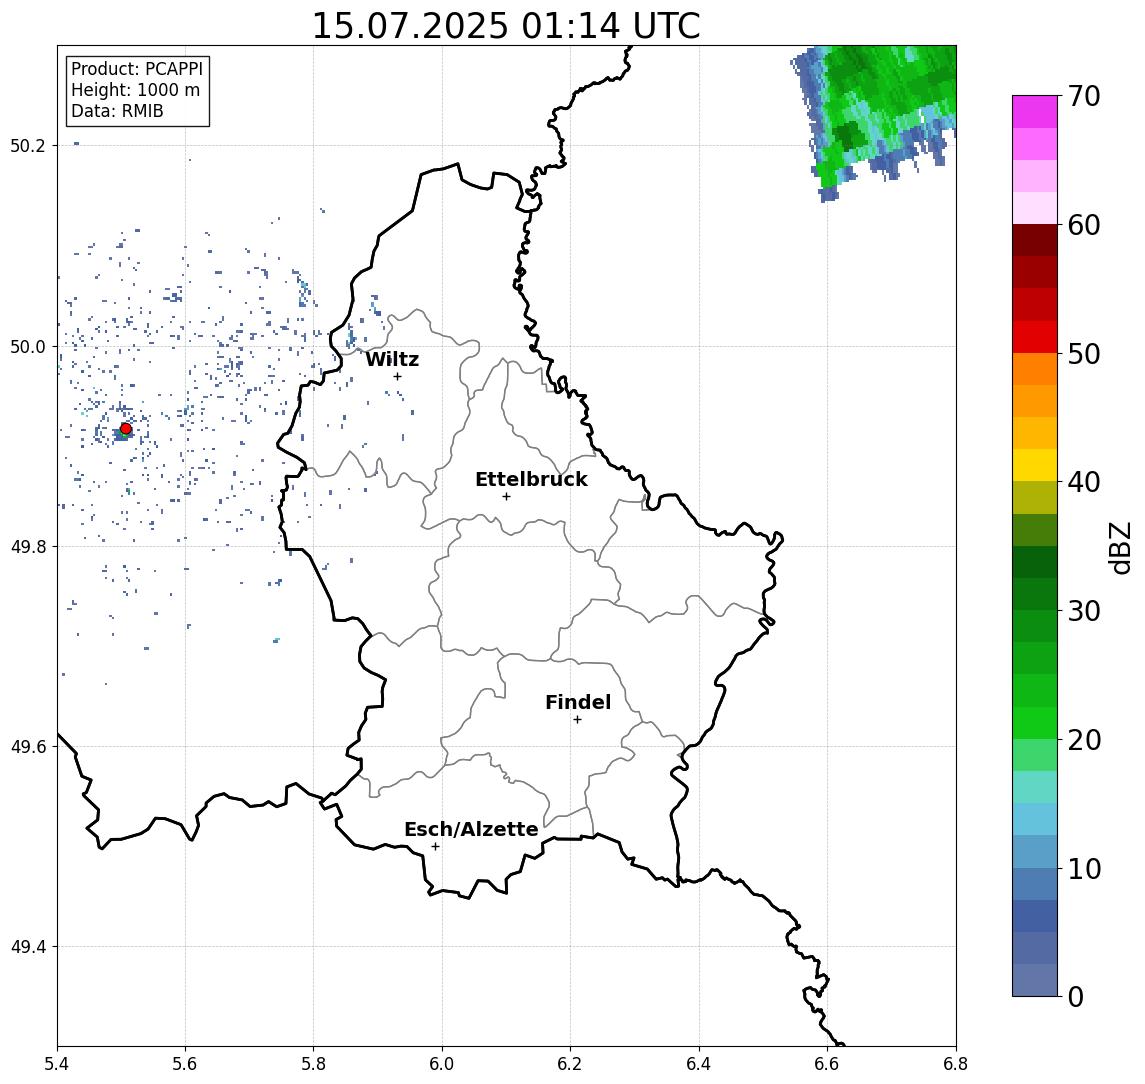The image size is (1145, 1084).
Task: Click the Ettelbruck city label
Action: [x=531, y=479]
